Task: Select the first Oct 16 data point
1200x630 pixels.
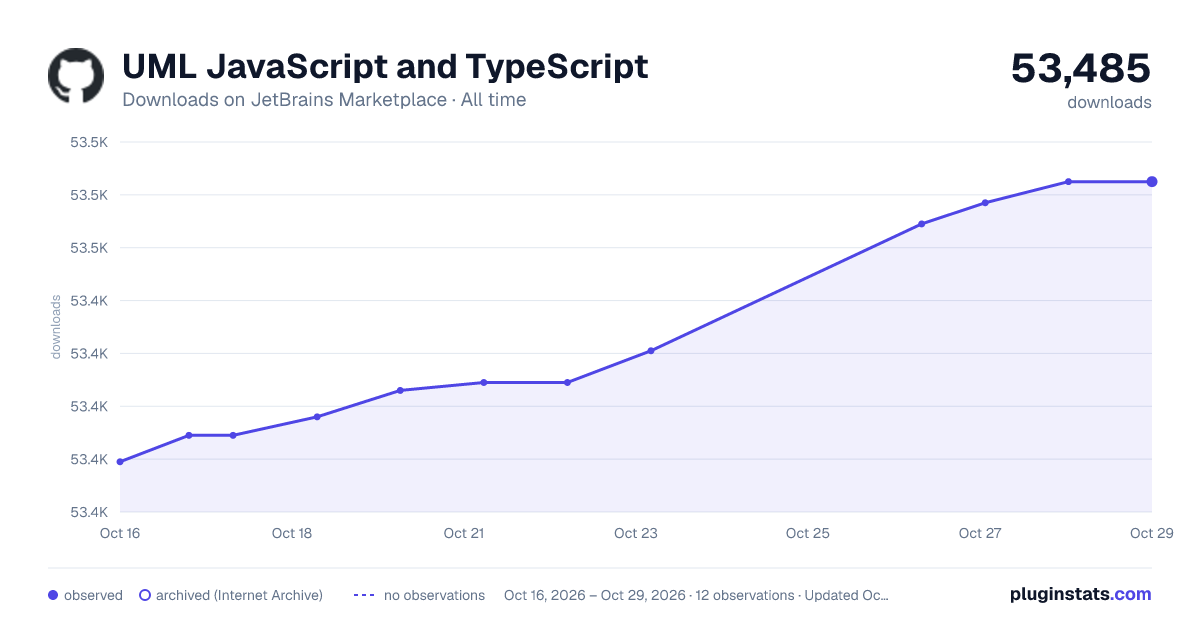Action: click(120, 462)
